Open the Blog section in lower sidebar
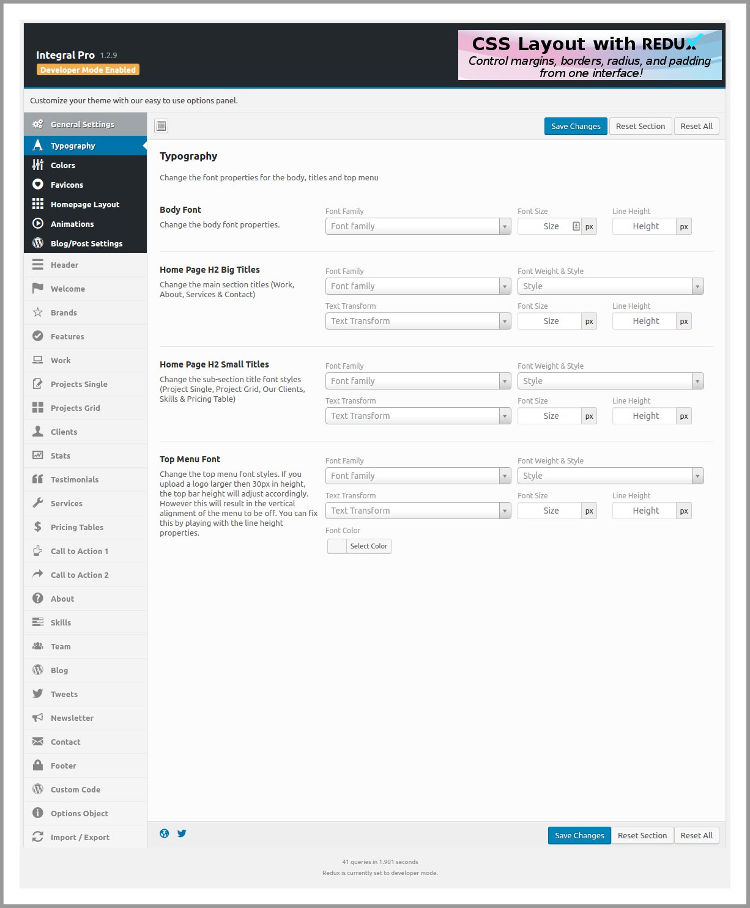The height and width of the screenshot is (908, 750). (x=86, y=670)
